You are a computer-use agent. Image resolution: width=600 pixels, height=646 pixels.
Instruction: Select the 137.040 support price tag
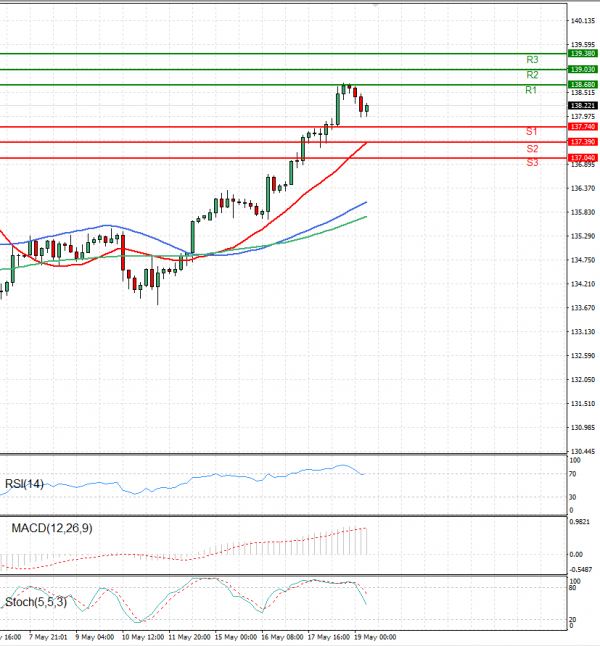tap(582, 158)
